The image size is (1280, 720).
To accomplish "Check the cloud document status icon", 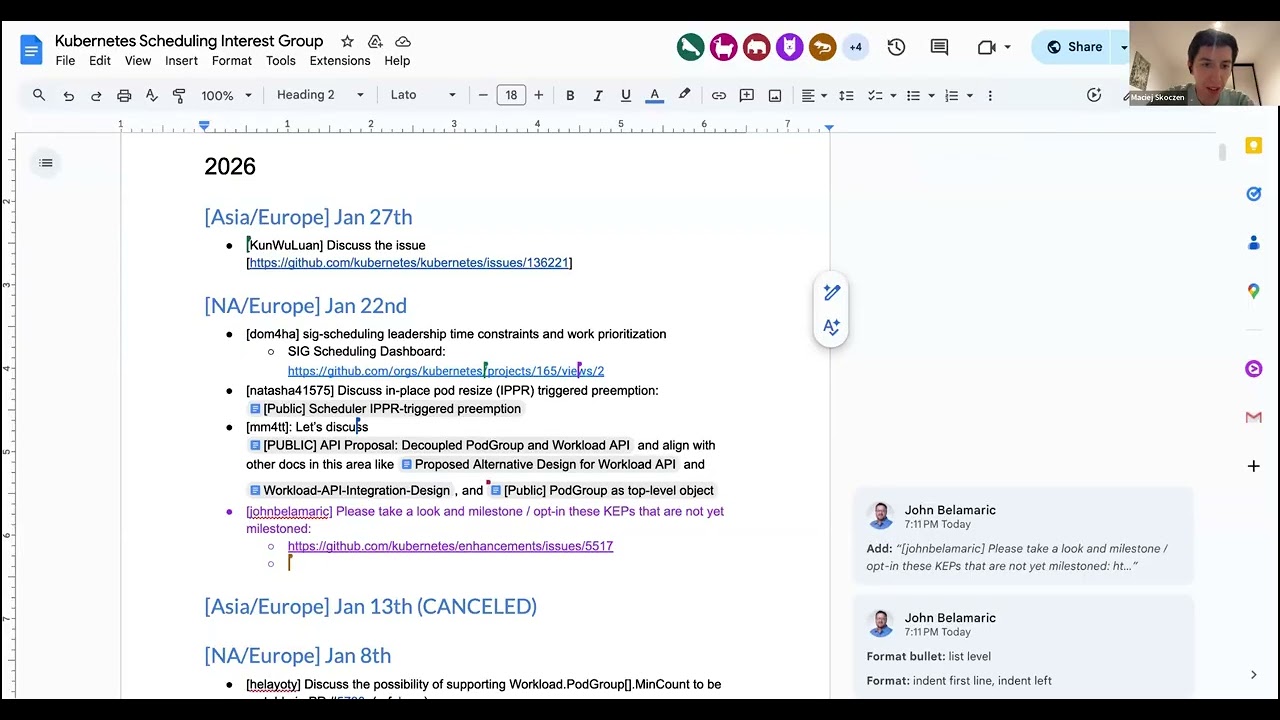I will tap(403, 42).
